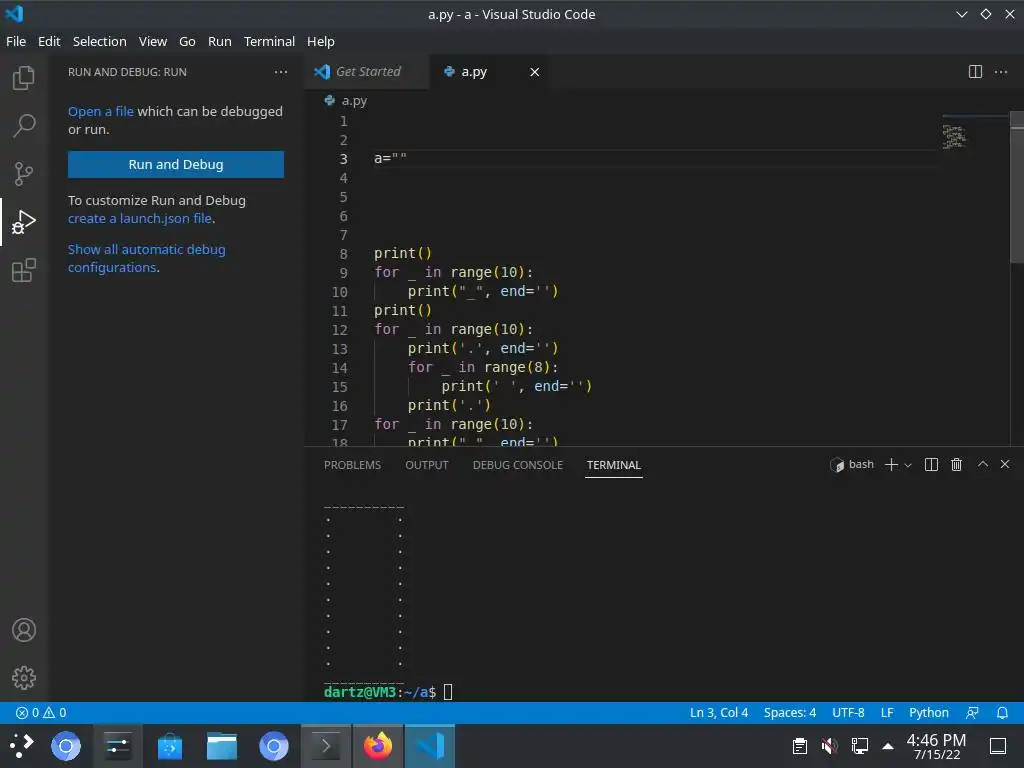Click 'create a launch.json file' link

pyautogui.click(x=140, y=219)
